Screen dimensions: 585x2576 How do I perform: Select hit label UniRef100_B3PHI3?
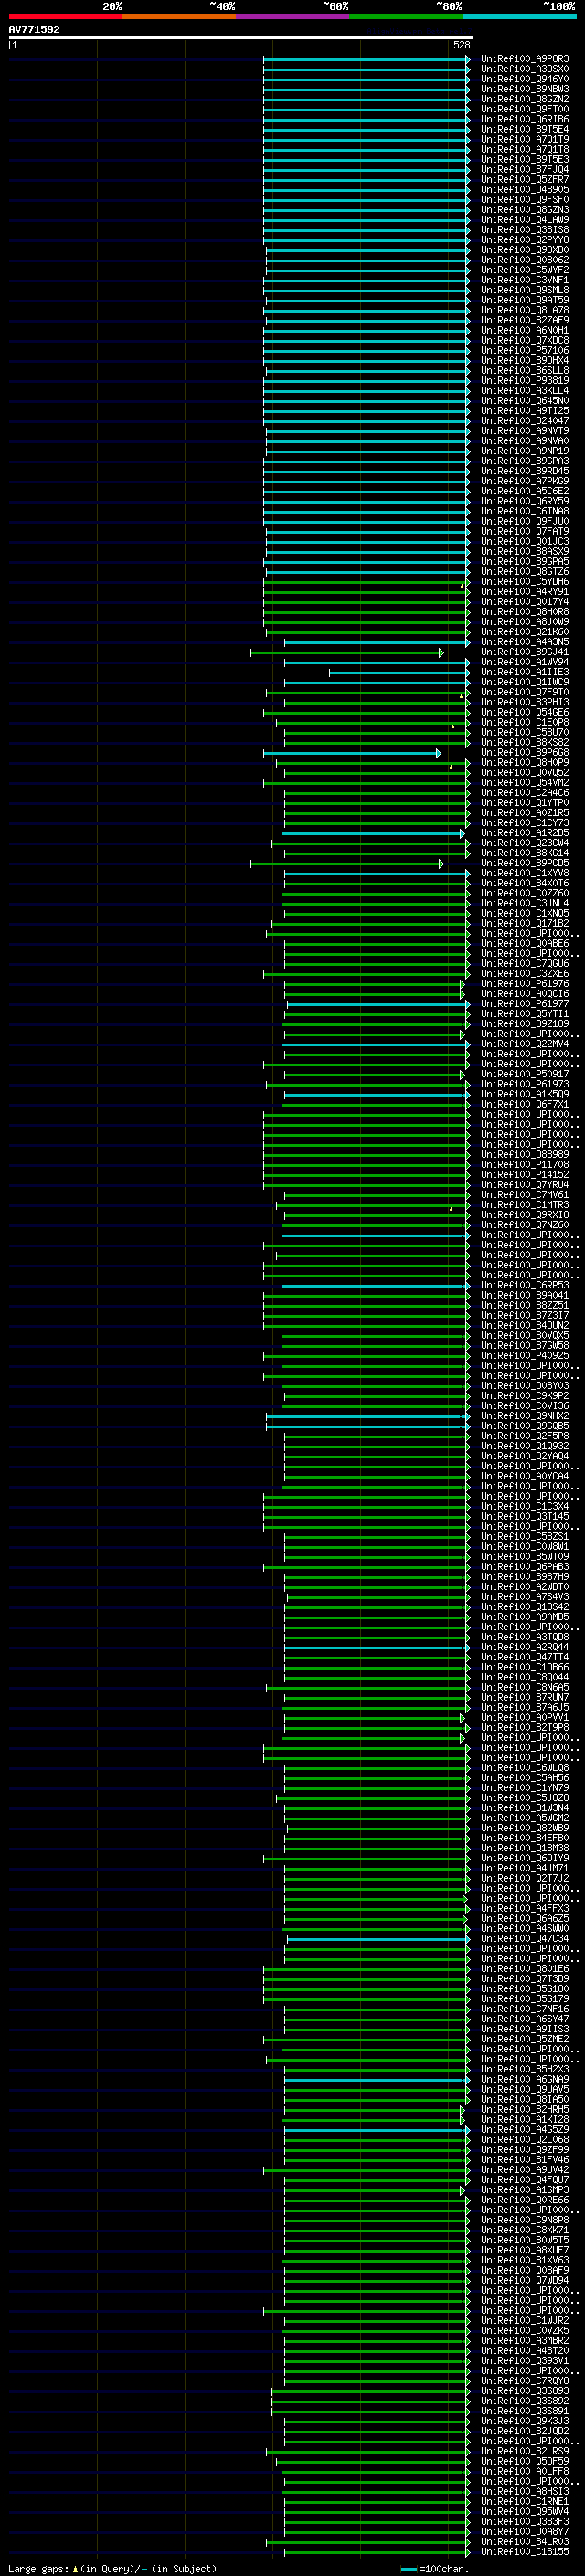[525, 703]
